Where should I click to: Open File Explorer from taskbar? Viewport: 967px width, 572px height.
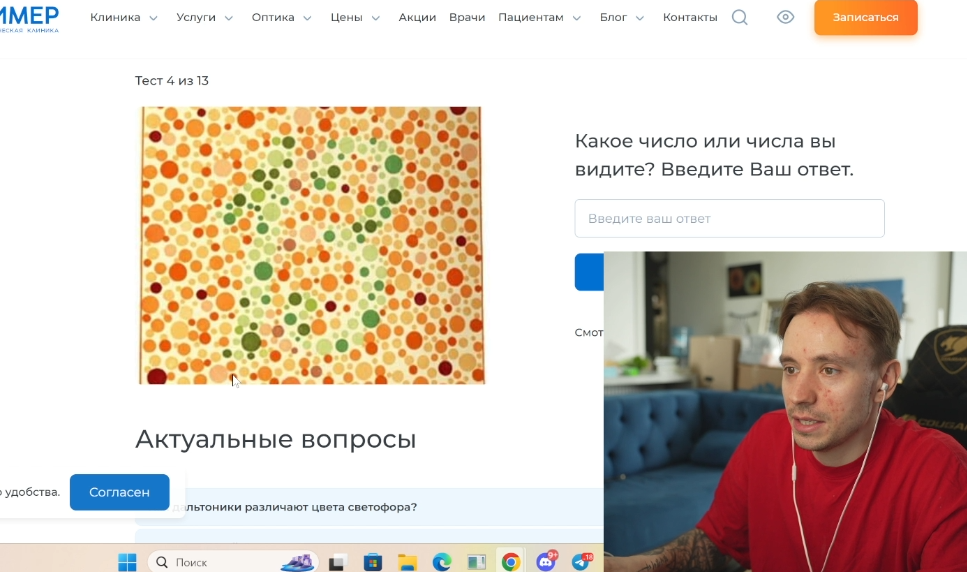407,562
